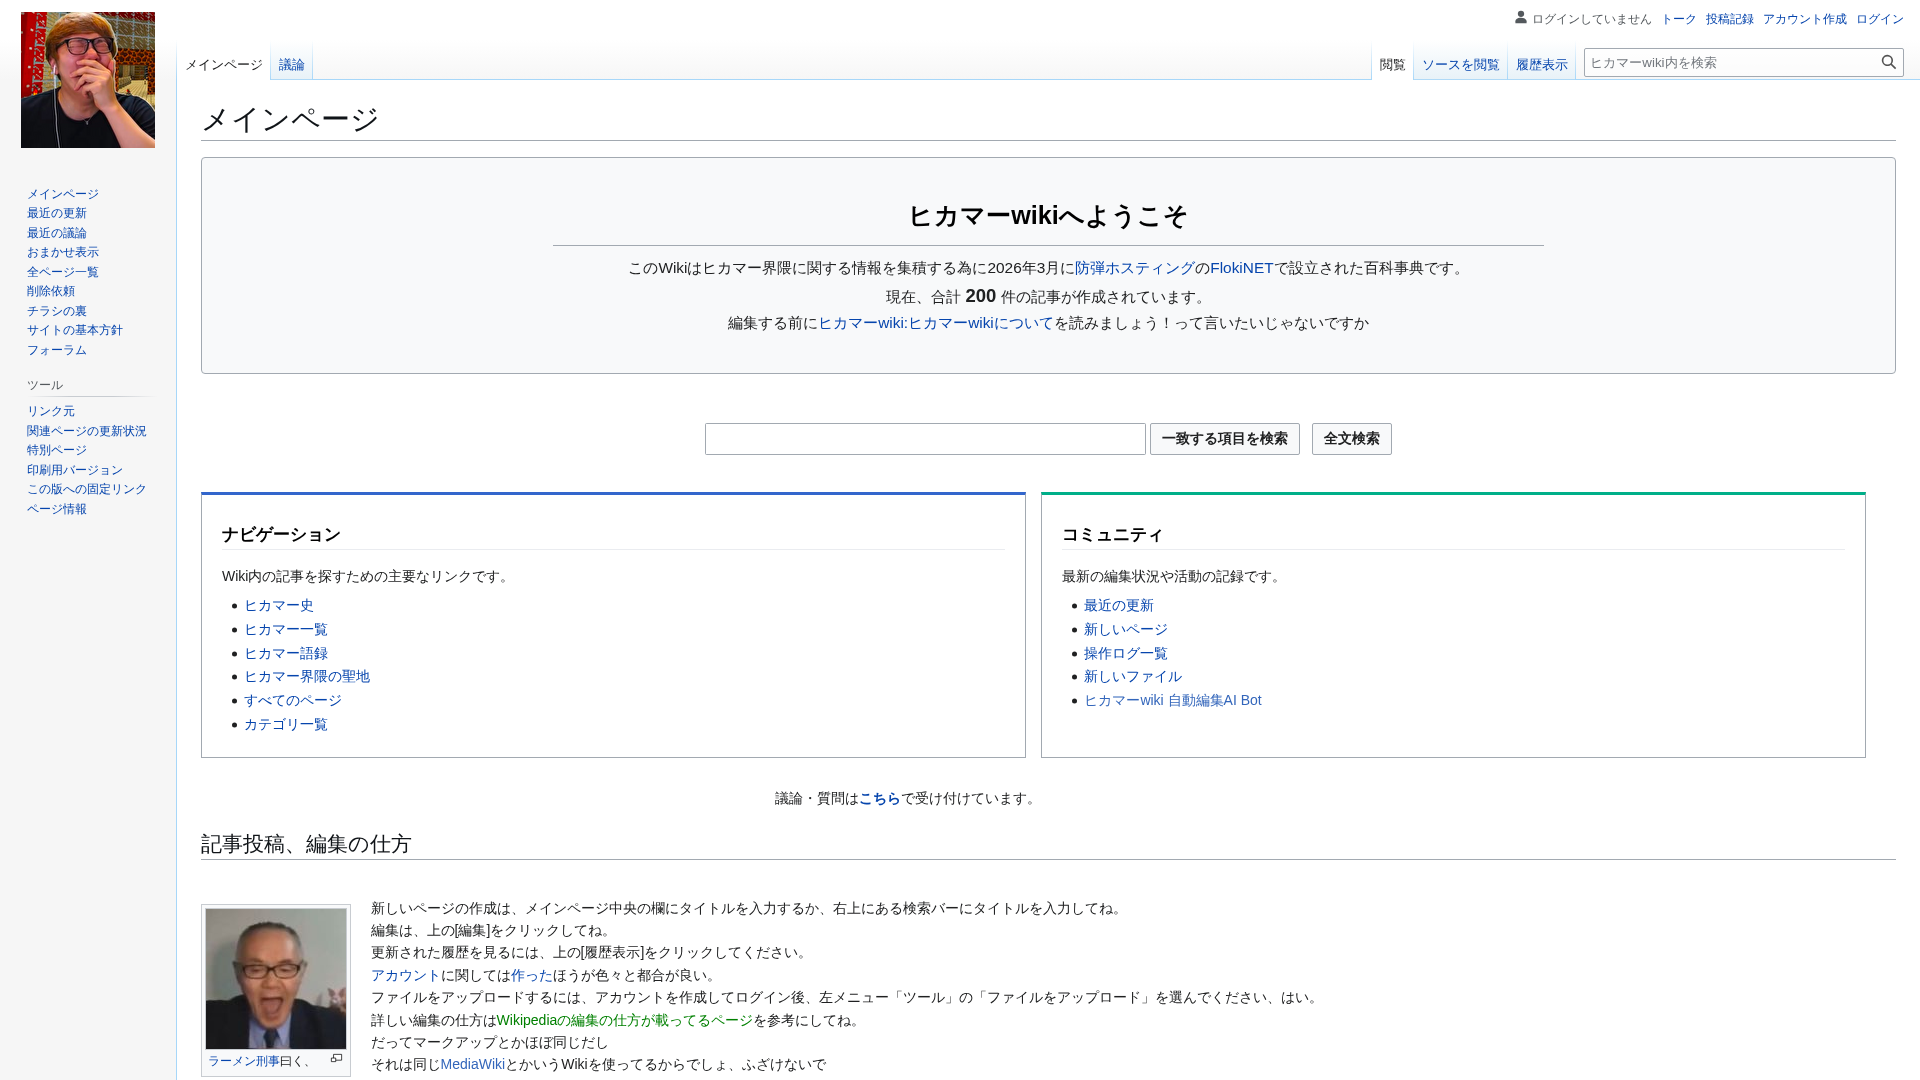Click ラーメン刑事 caption link
1920x1080 pixels.
(244, 1061)
